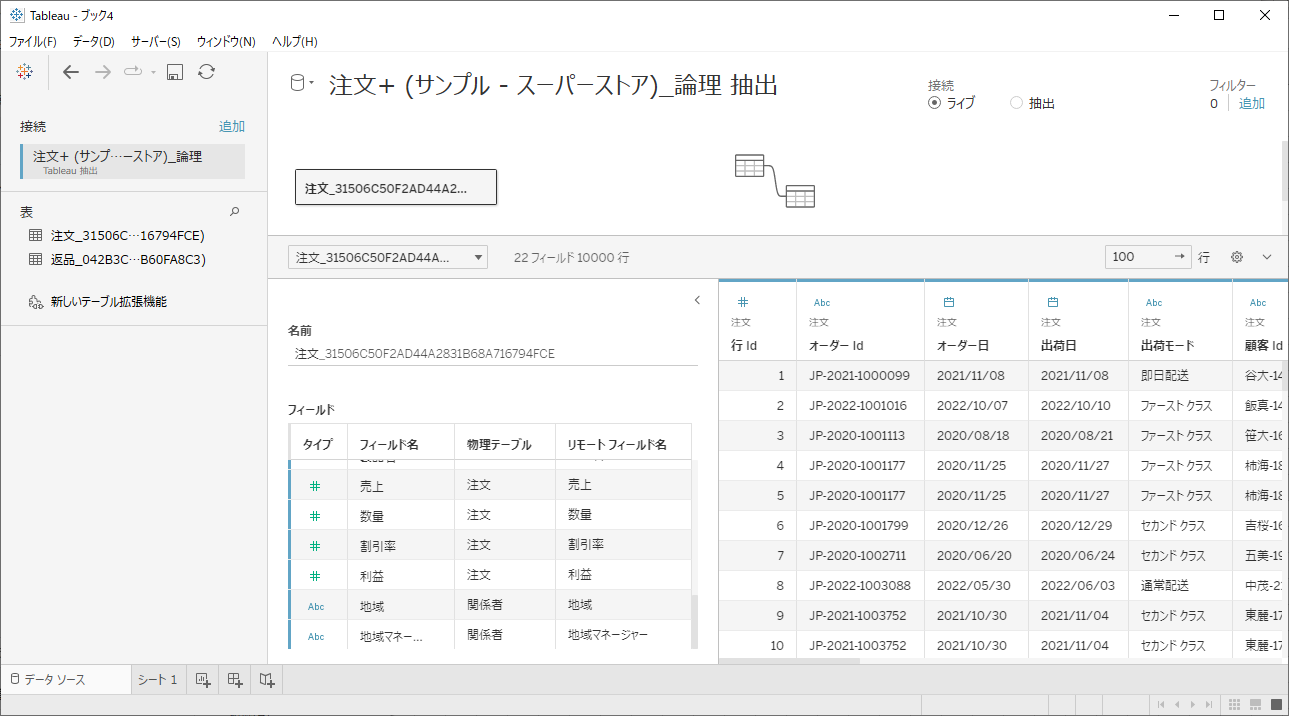This screenshot has width=1289, height=716.
Task: Click the canvas vertical scrollbar at right
Action: [x=1285, y=171]
